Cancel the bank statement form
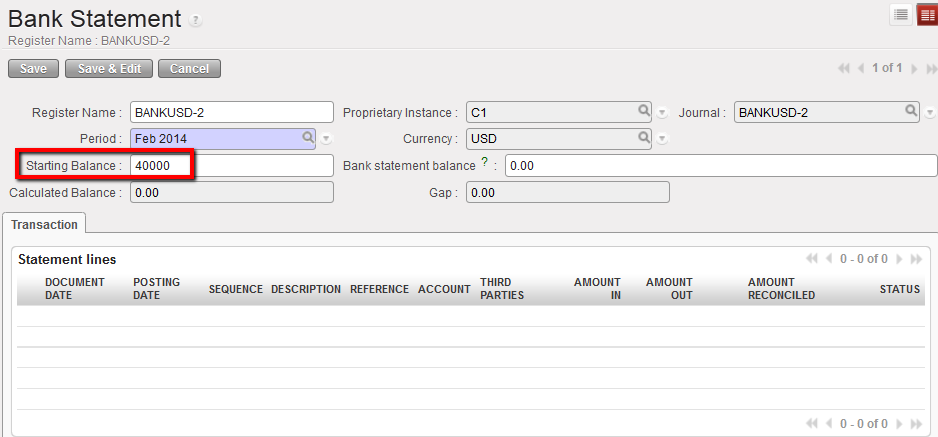Screen dimensions: 938x437 coord(189,69)
